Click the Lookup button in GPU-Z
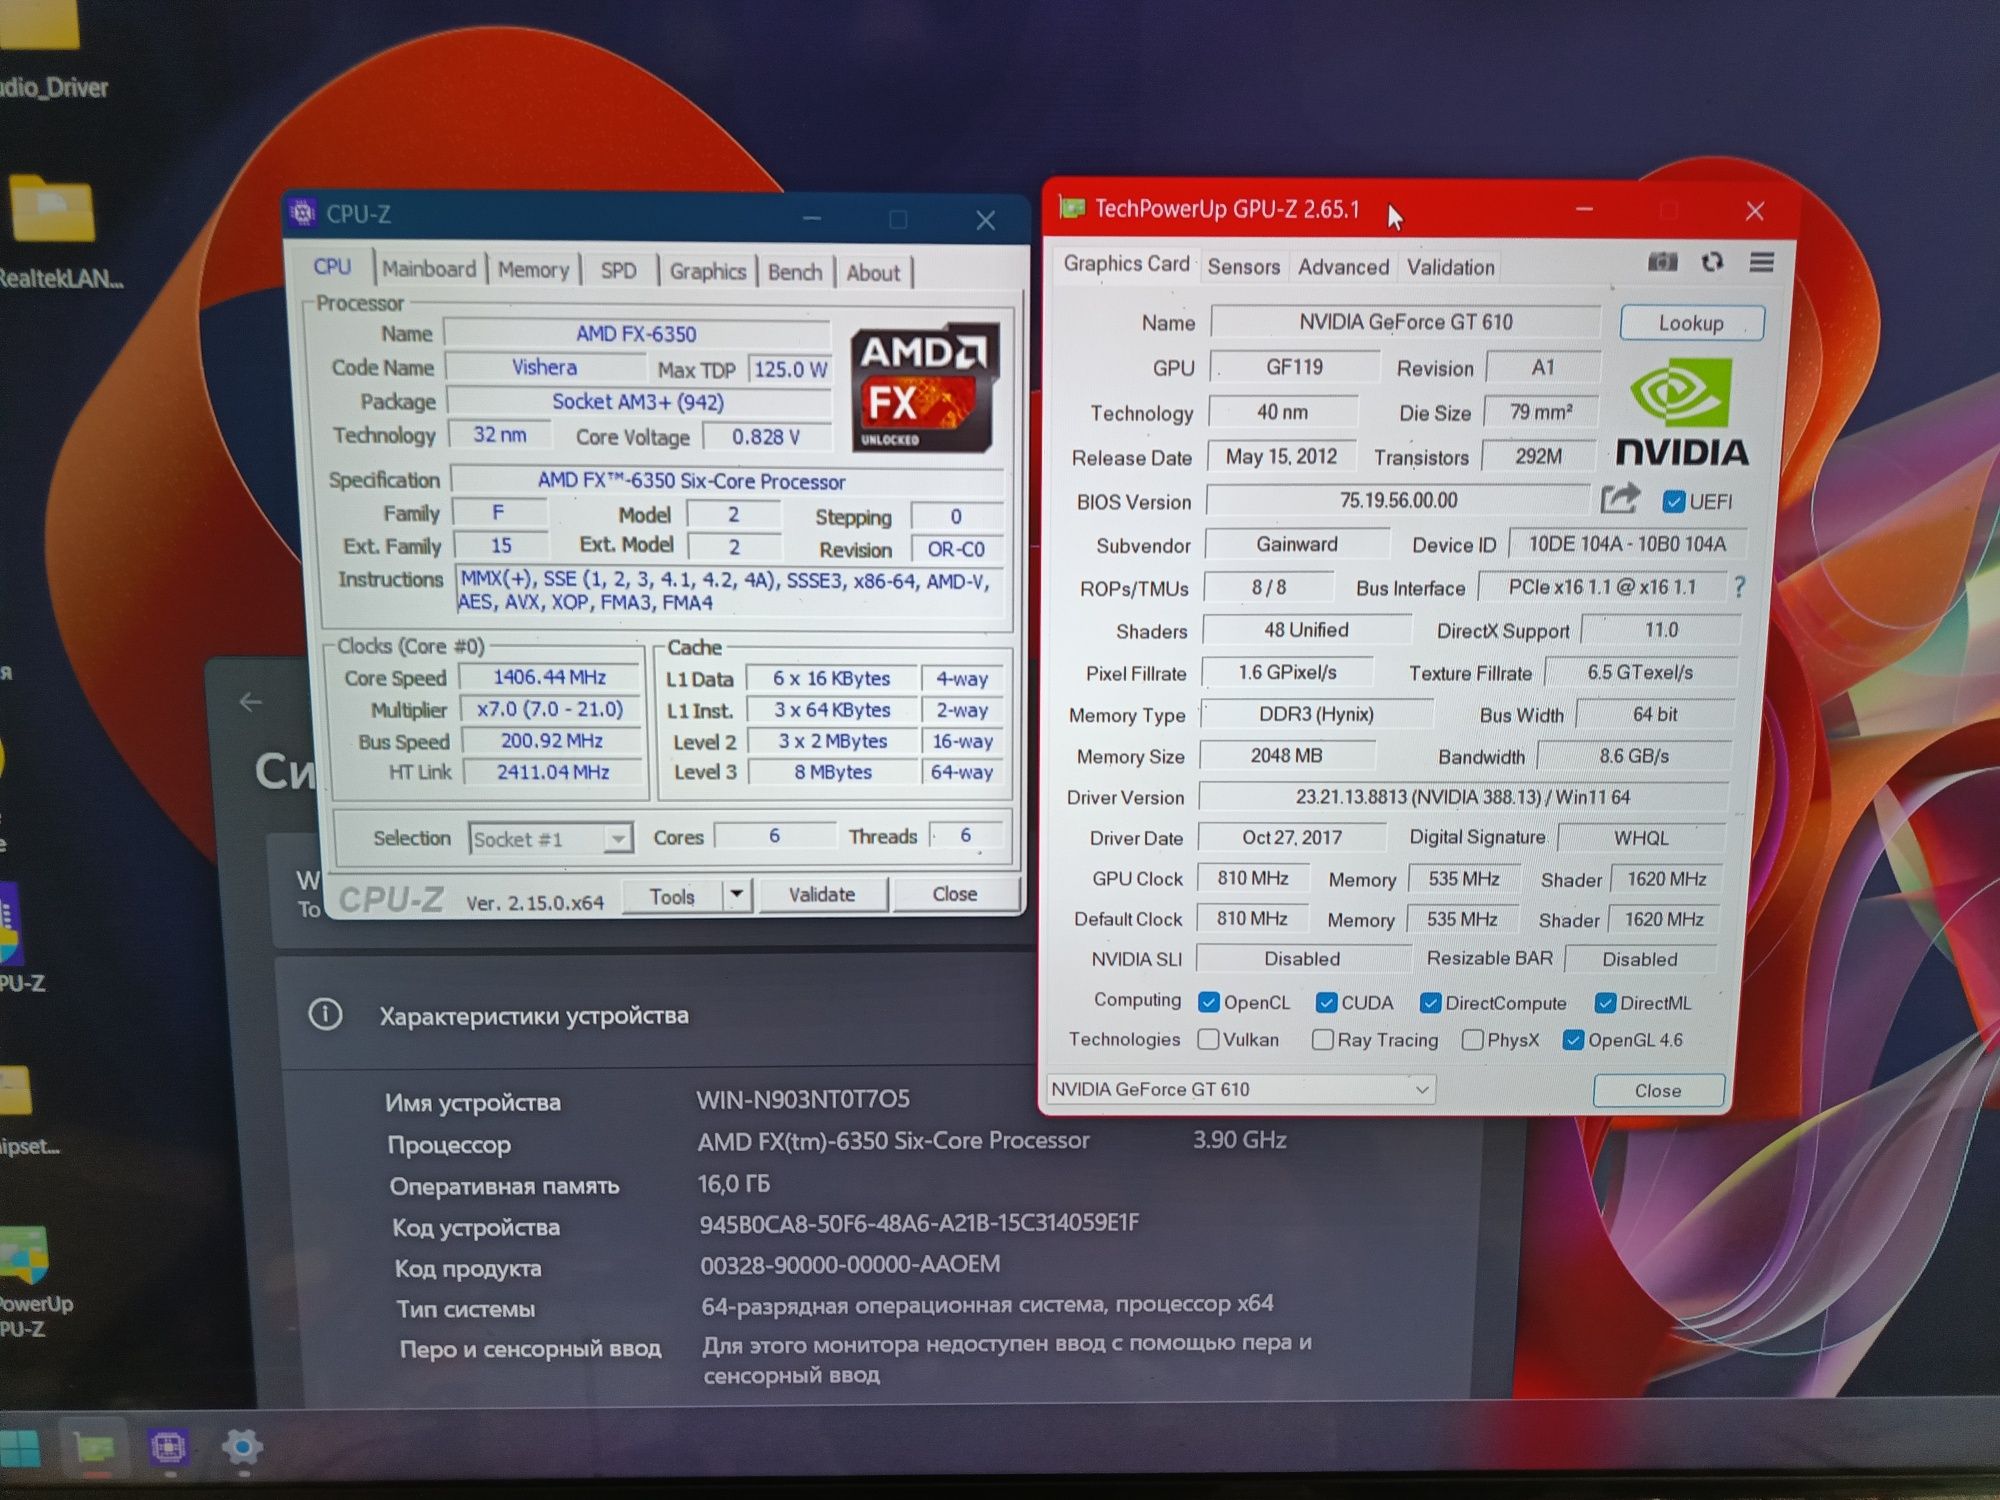 (x=1691, y=323)
